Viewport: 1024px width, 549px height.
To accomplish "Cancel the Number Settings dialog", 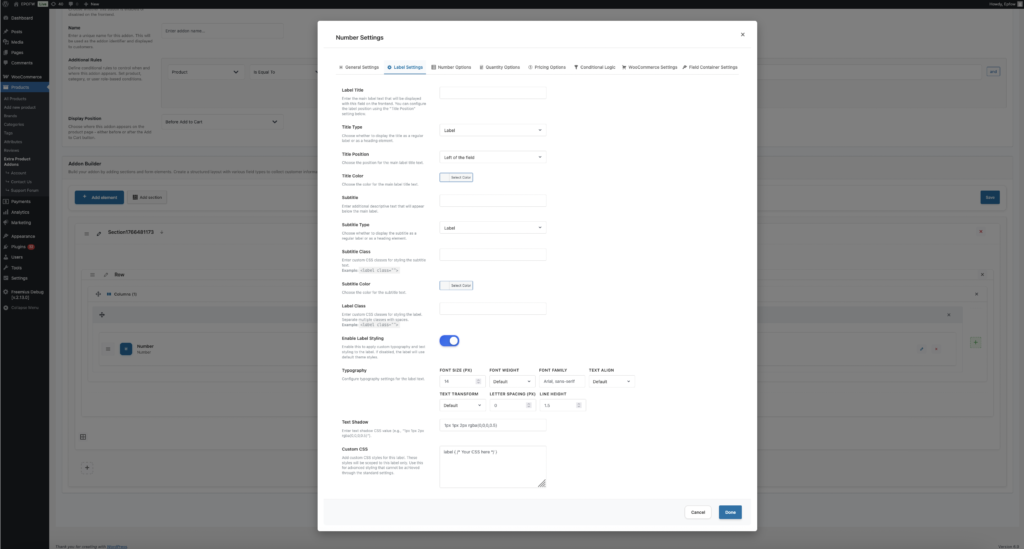I will [698, 512].
